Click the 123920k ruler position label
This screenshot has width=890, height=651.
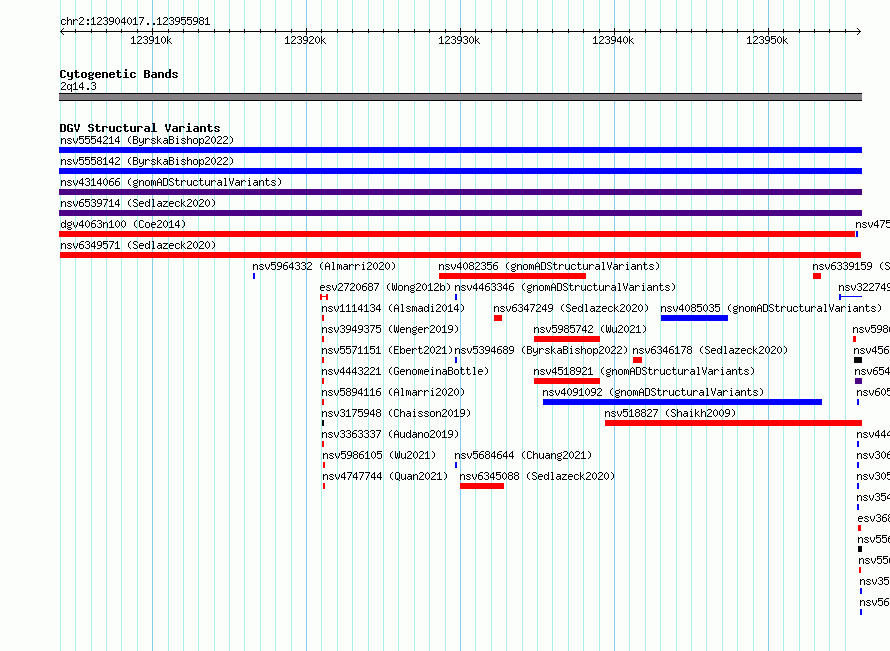pyautogui.click(x=305, y=40)
